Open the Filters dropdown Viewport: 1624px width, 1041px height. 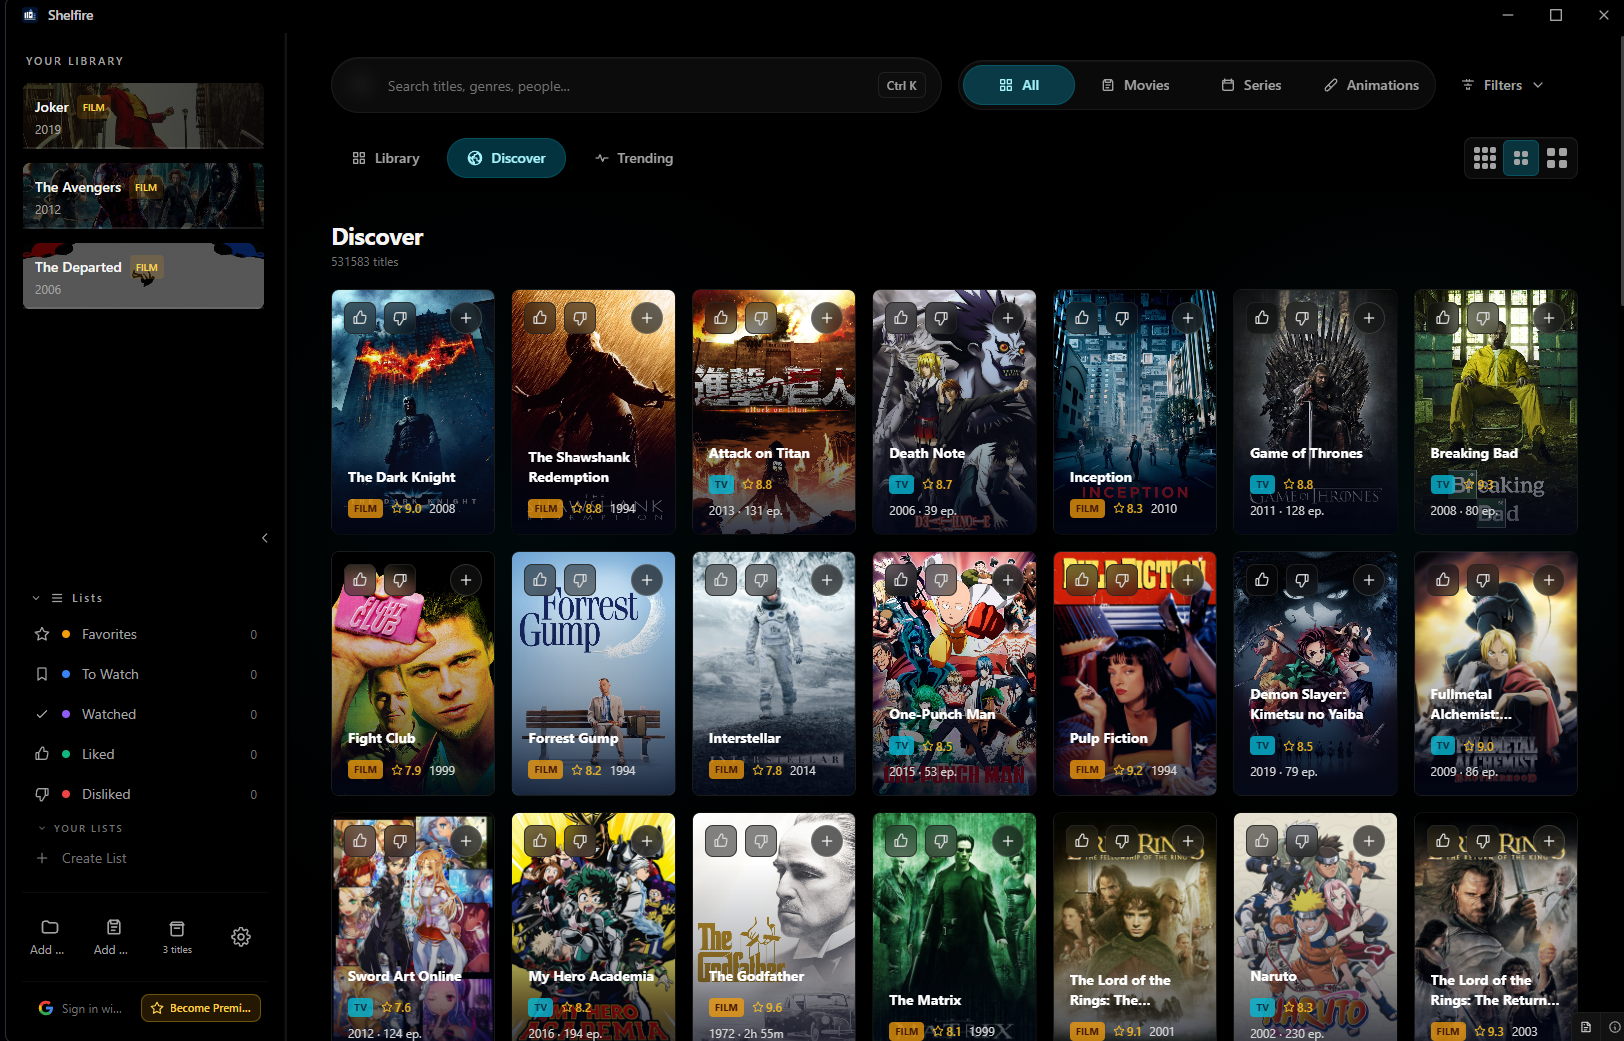click(x=1502, y=85)
